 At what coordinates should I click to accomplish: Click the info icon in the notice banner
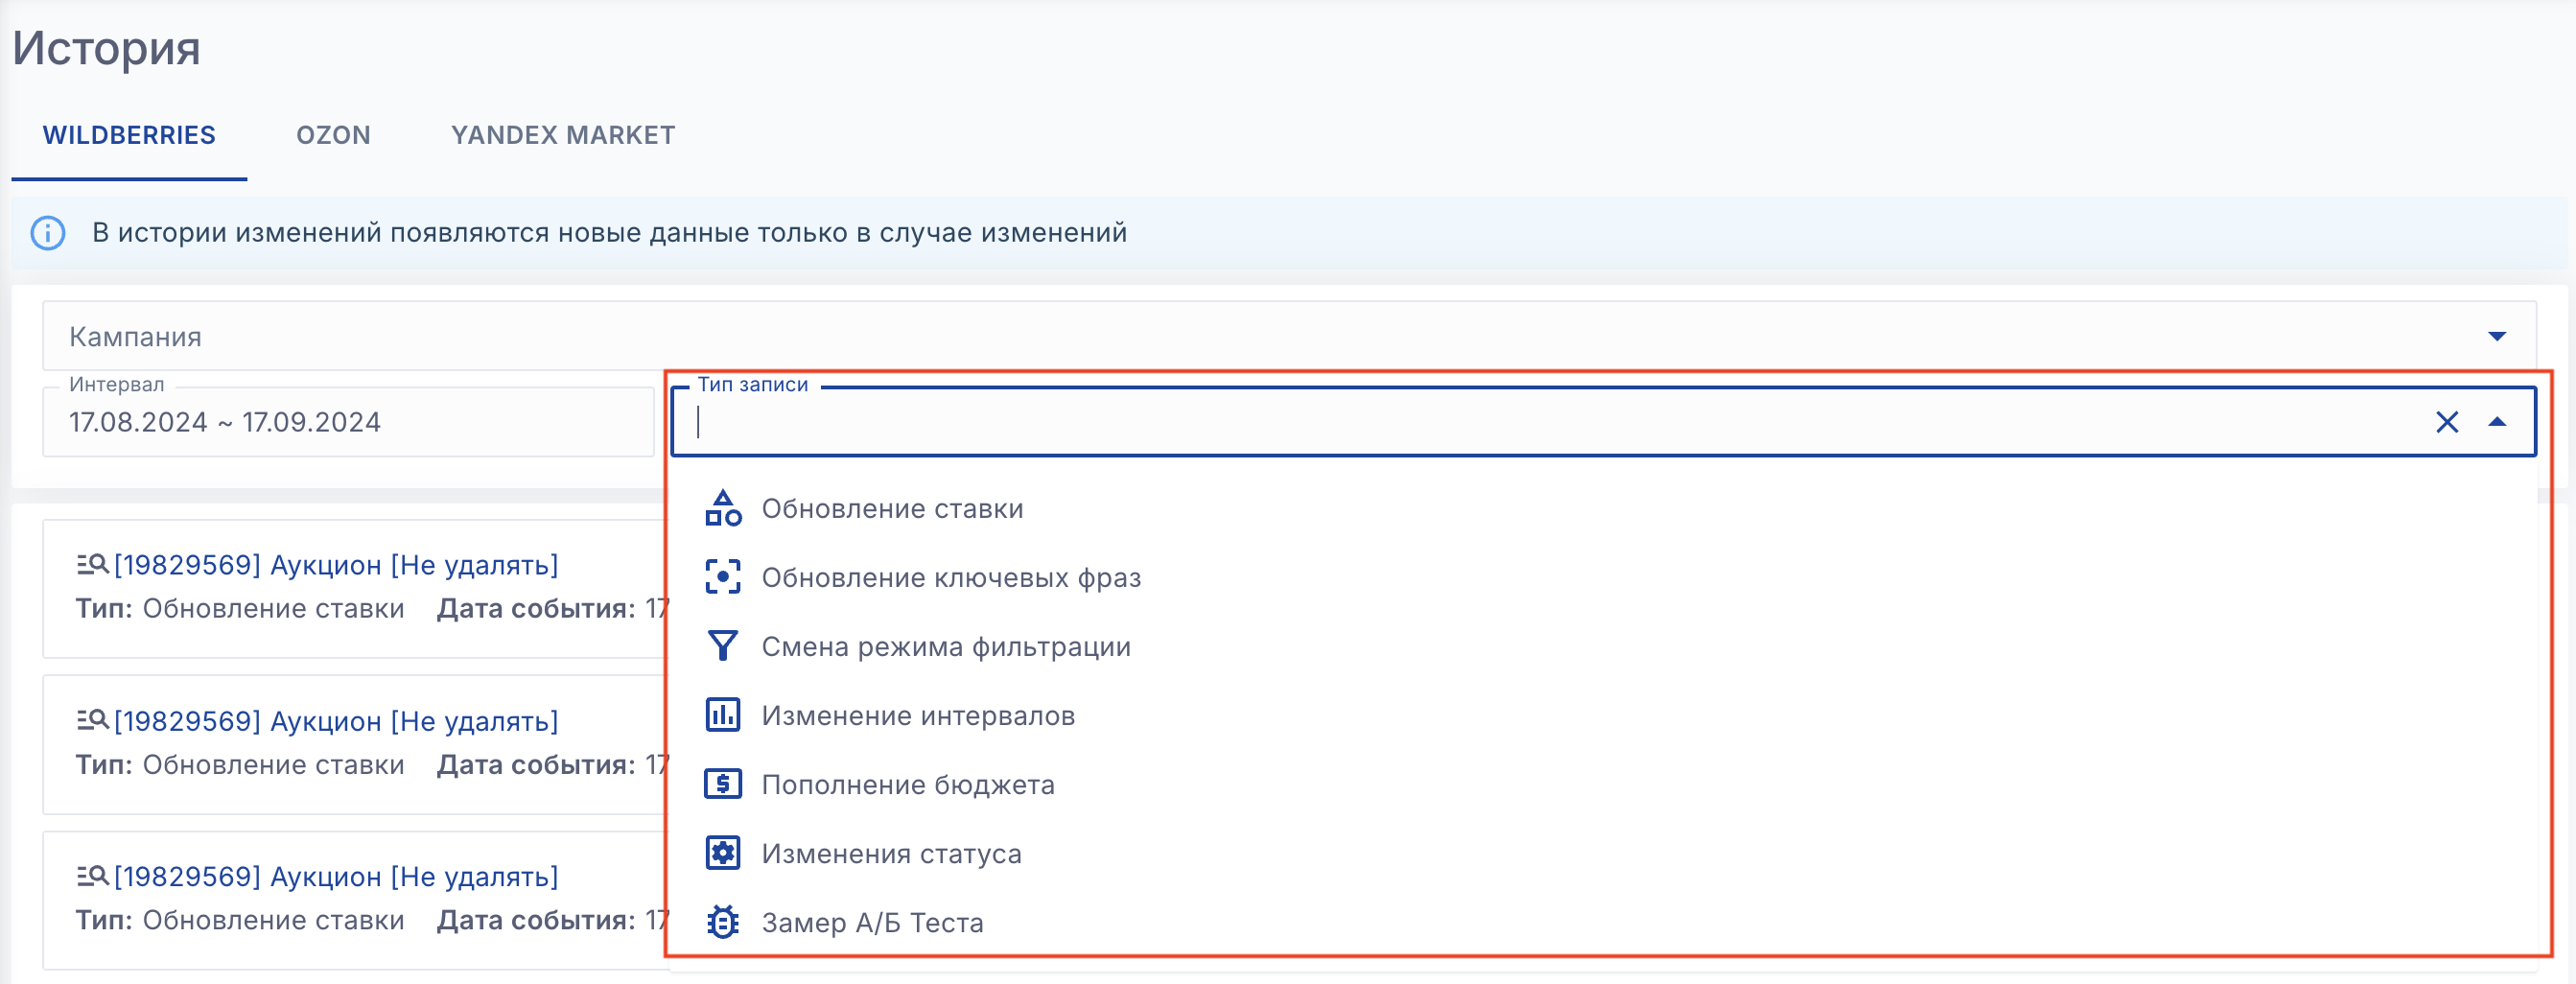[48, 233]
